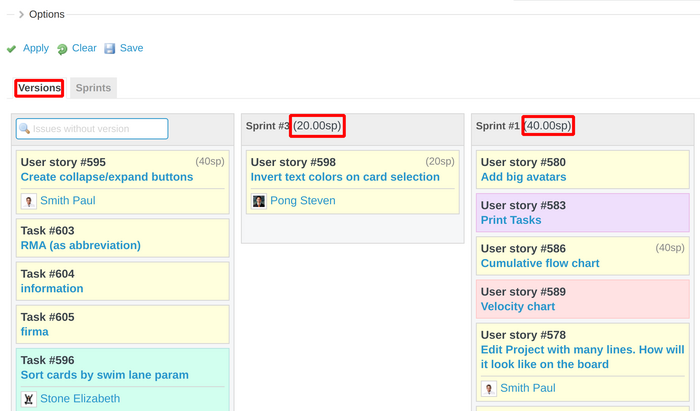
Task: Click Smith Paul's avatar on story #578
Action: pyautogui.click(x=489, y=389)
